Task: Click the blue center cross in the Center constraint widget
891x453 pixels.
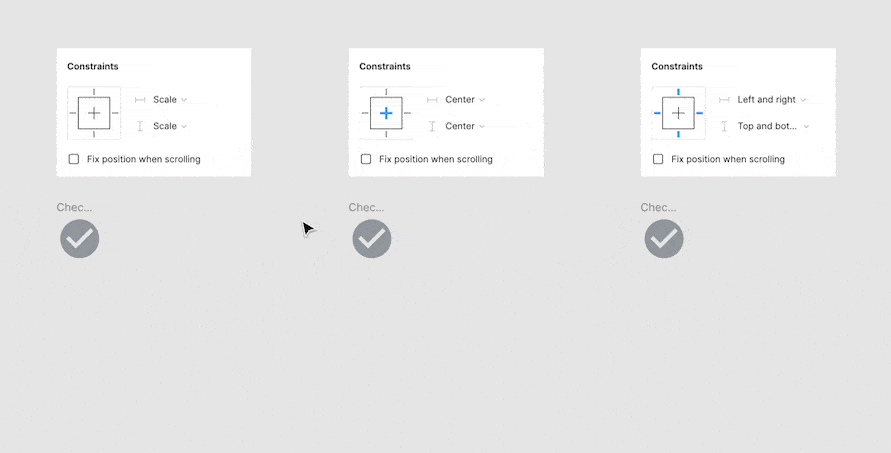Action: (386, 113)
